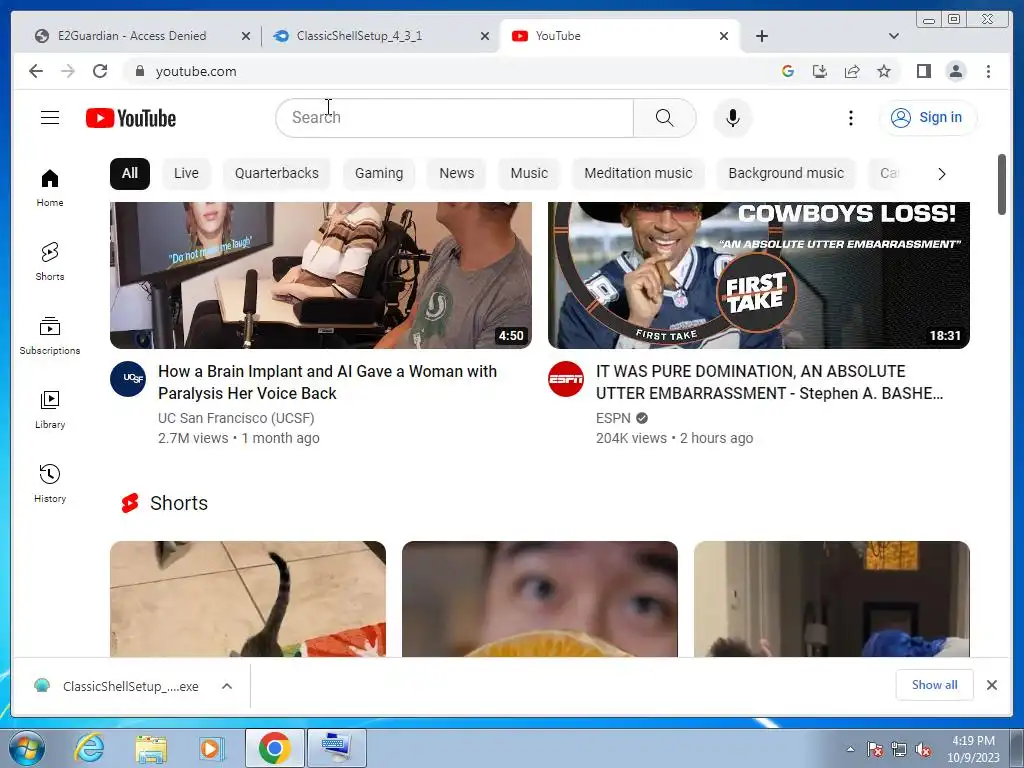The width and height of the screenshot is (1024, 768).
Task: Open Windows Start menu
Action: pyautogui.click(x=27, y=748)
